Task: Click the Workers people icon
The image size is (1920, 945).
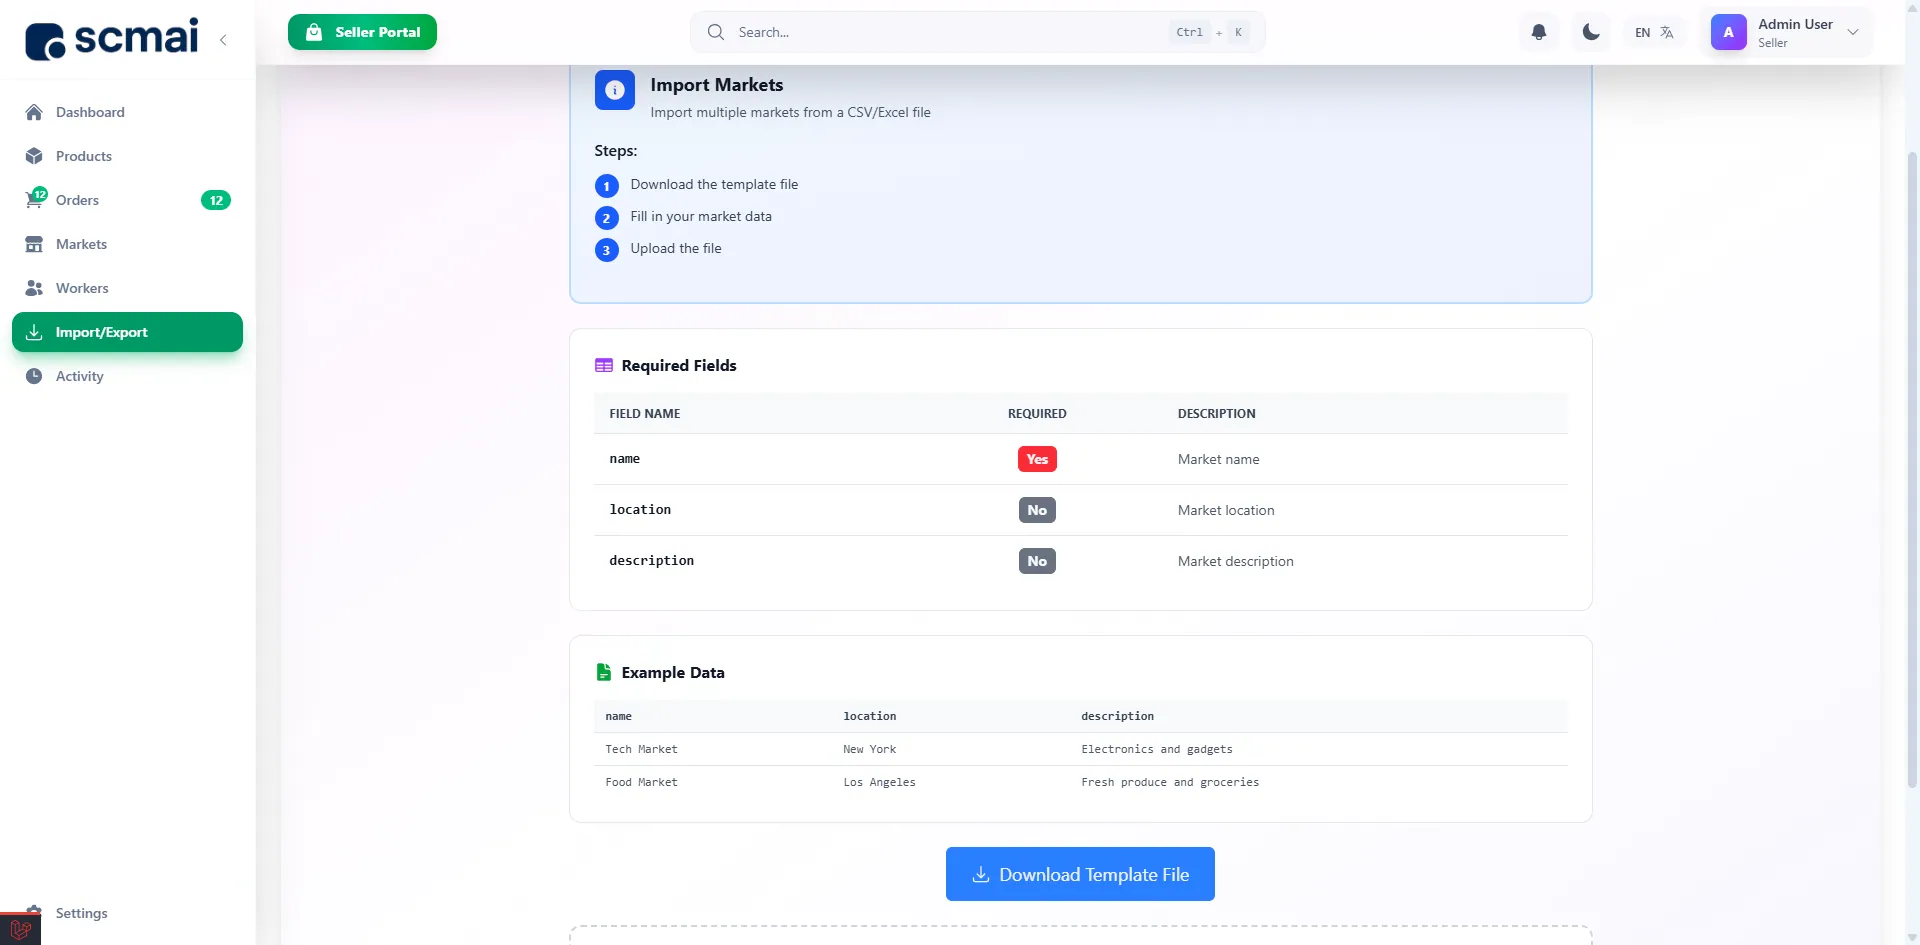Action: pyautogui.click(x=34, y=288)
